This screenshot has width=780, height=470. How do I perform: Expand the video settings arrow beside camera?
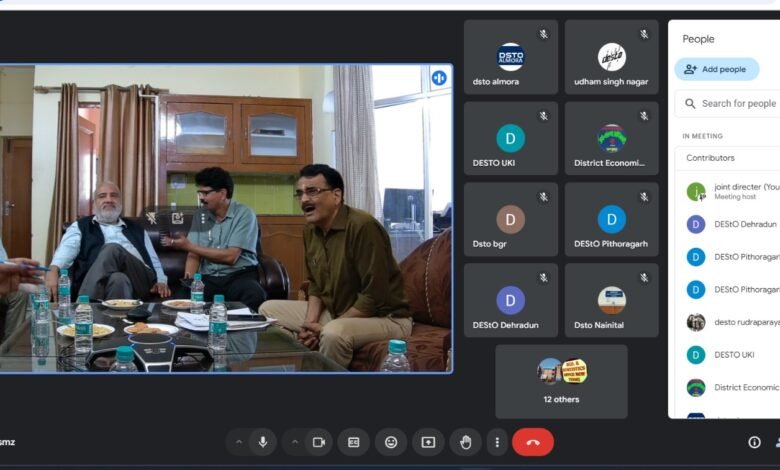[294, 442]
